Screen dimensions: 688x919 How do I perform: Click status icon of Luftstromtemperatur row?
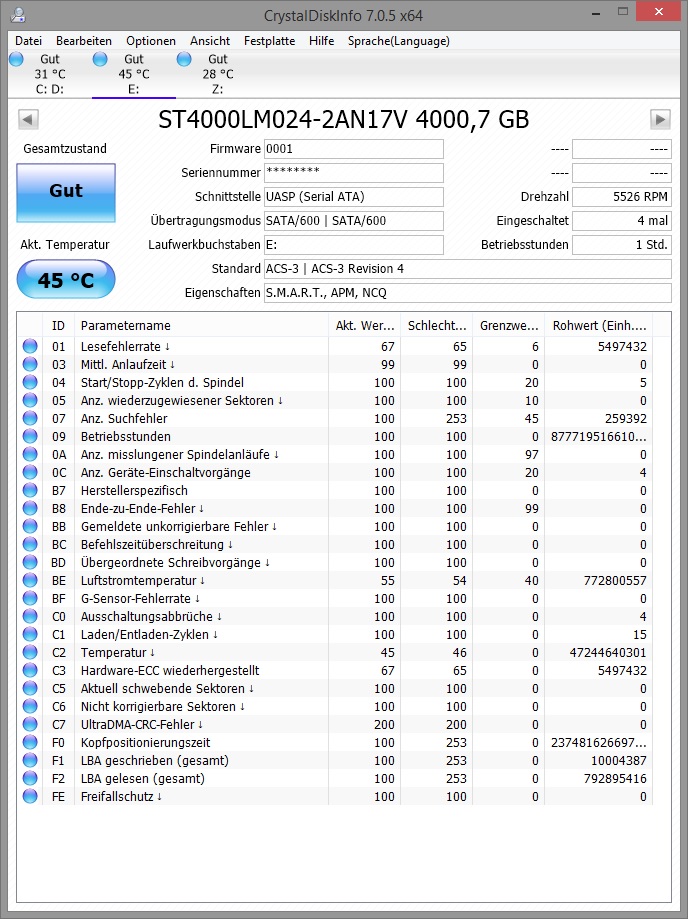[x=30, y=581]
